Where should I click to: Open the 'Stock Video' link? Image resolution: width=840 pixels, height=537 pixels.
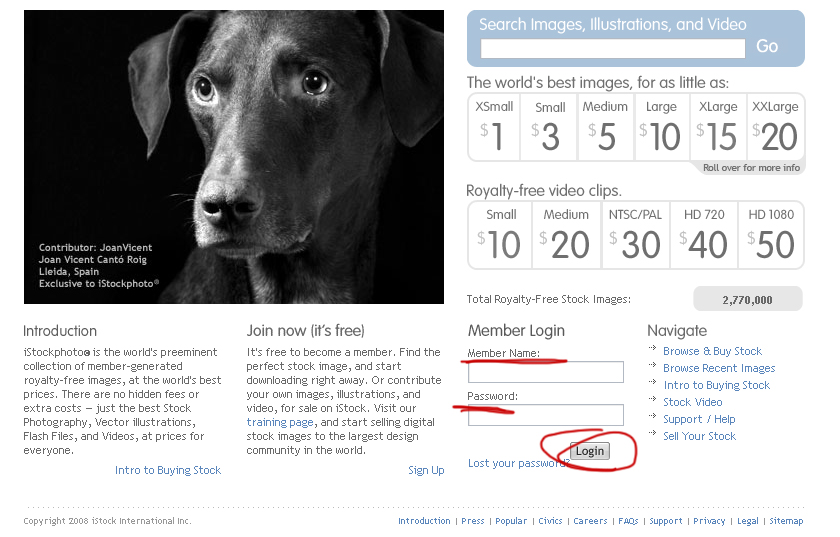pyautogui.click(x=693, y=402)
